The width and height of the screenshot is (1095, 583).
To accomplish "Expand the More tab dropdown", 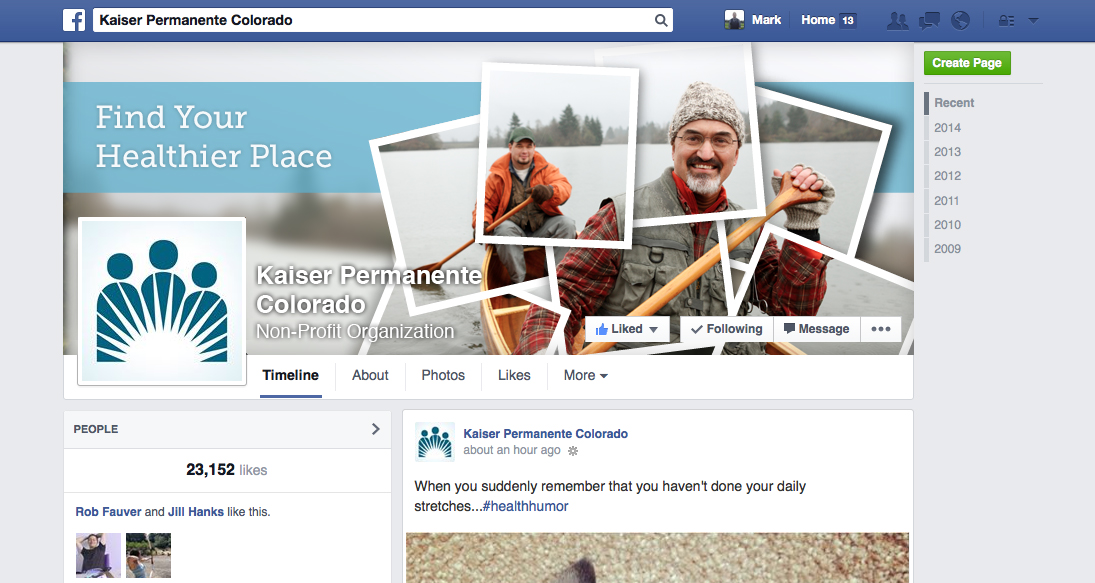I will 585,376.
